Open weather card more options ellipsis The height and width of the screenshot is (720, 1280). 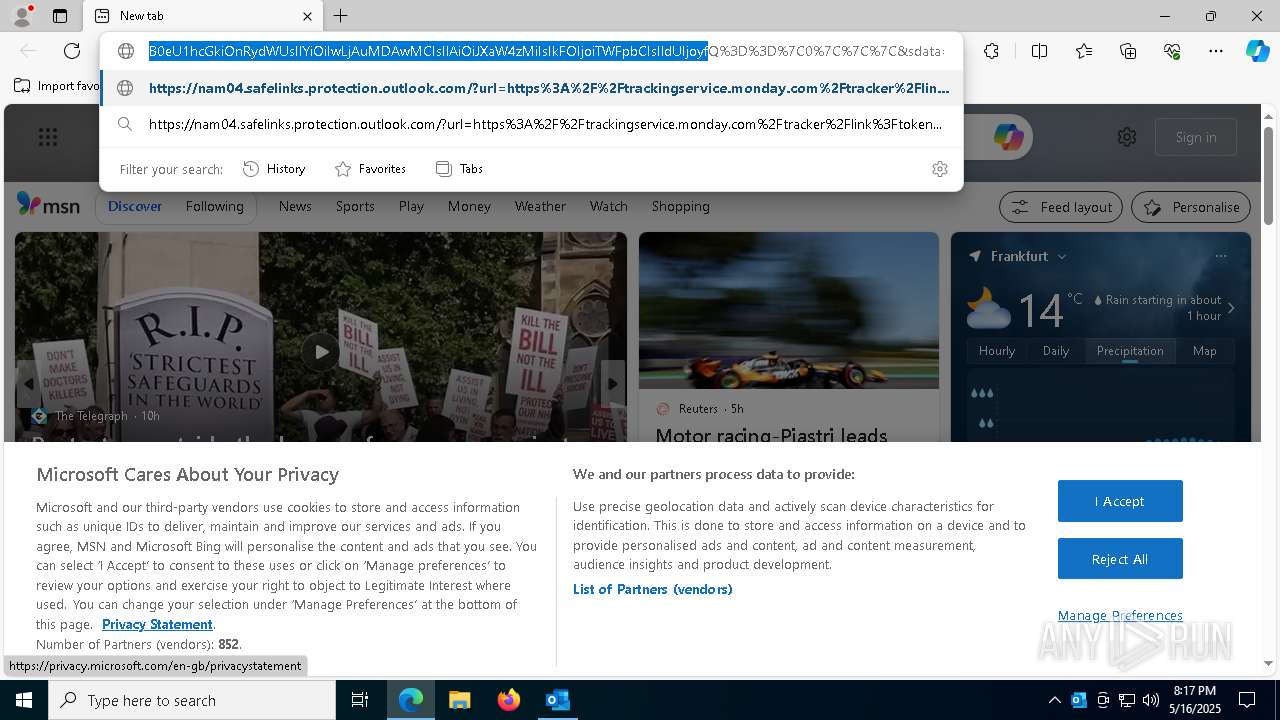pyautogui.click(x=1221, y=256)
